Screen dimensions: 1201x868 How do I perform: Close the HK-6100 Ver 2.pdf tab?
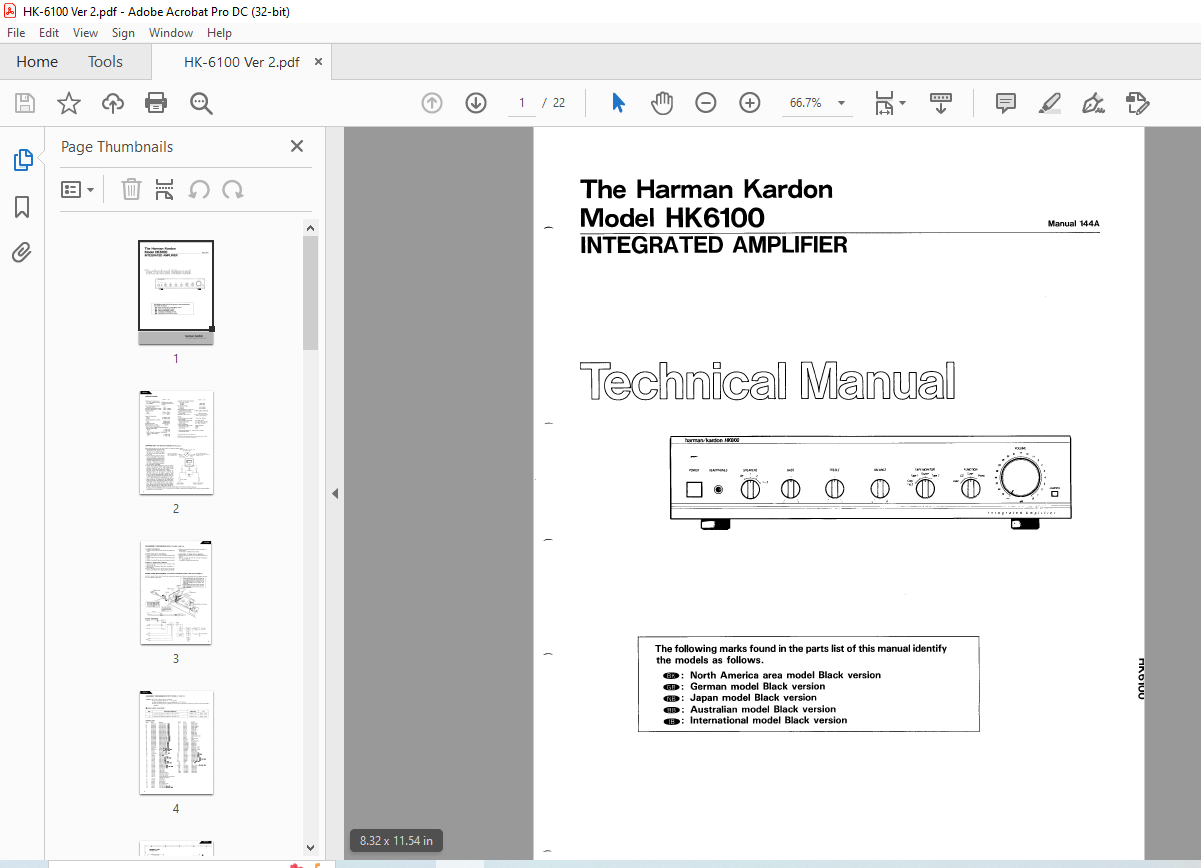coord(319,62)
